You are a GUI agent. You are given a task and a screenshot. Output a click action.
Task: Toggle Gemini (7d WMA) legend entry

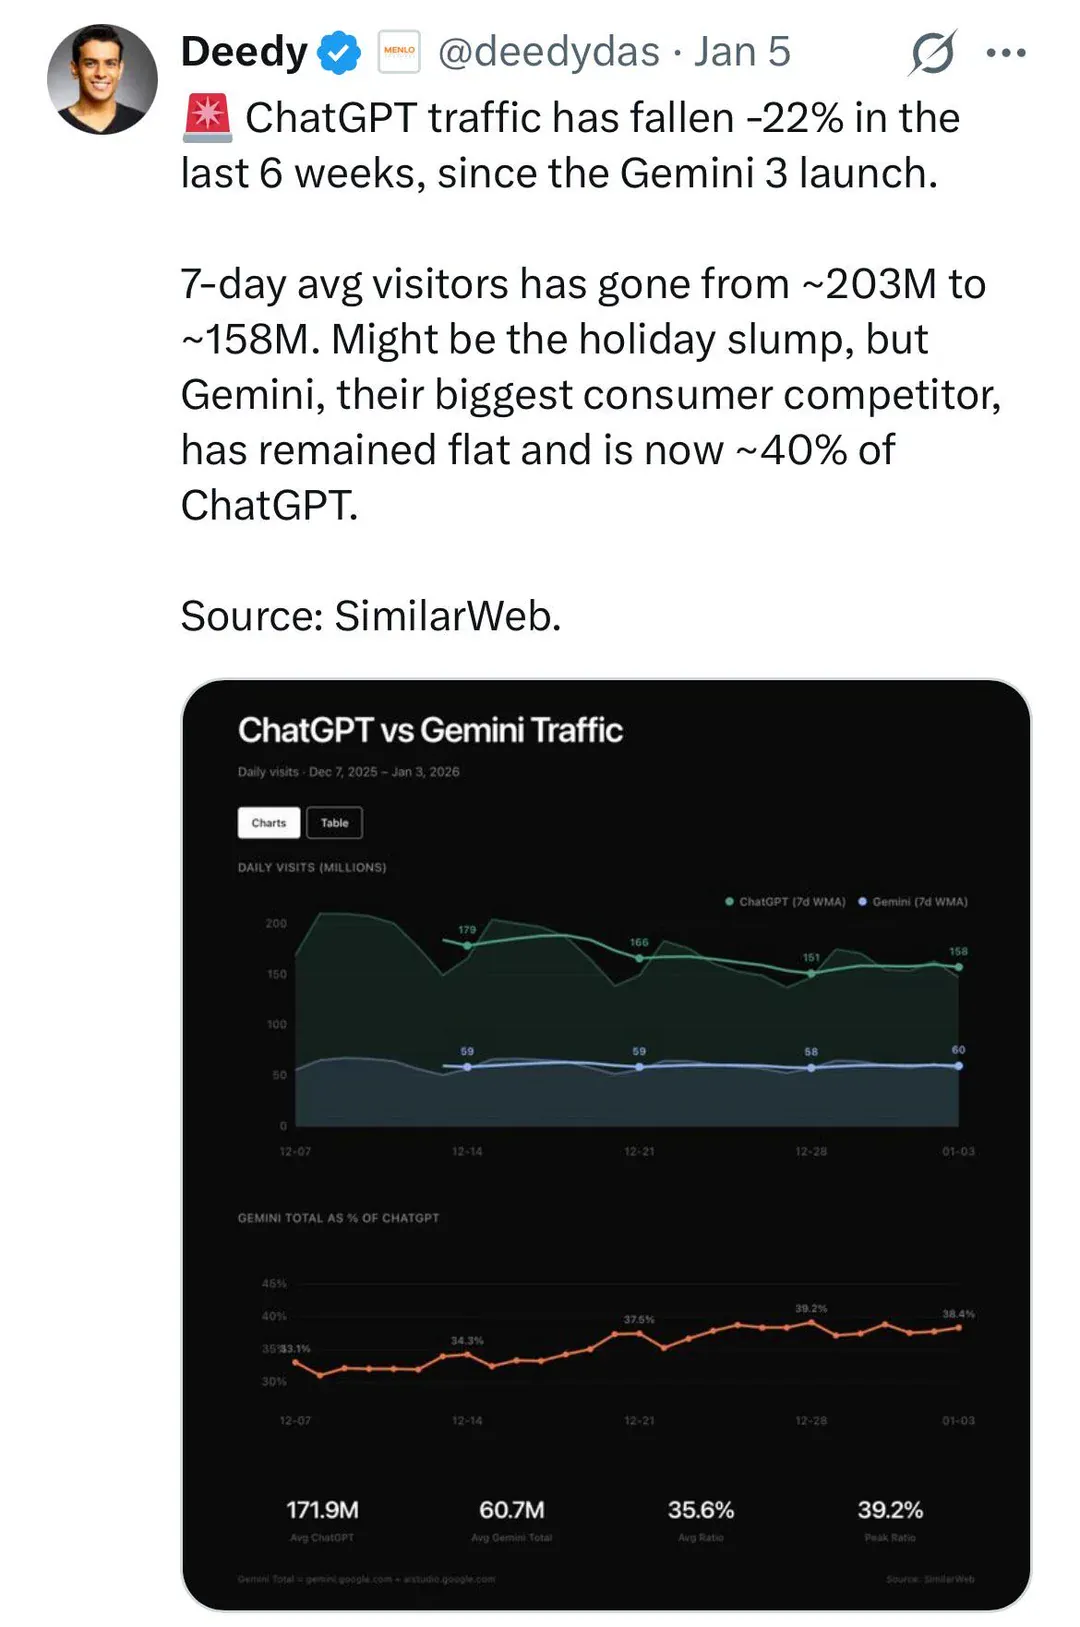click(913, 901)
